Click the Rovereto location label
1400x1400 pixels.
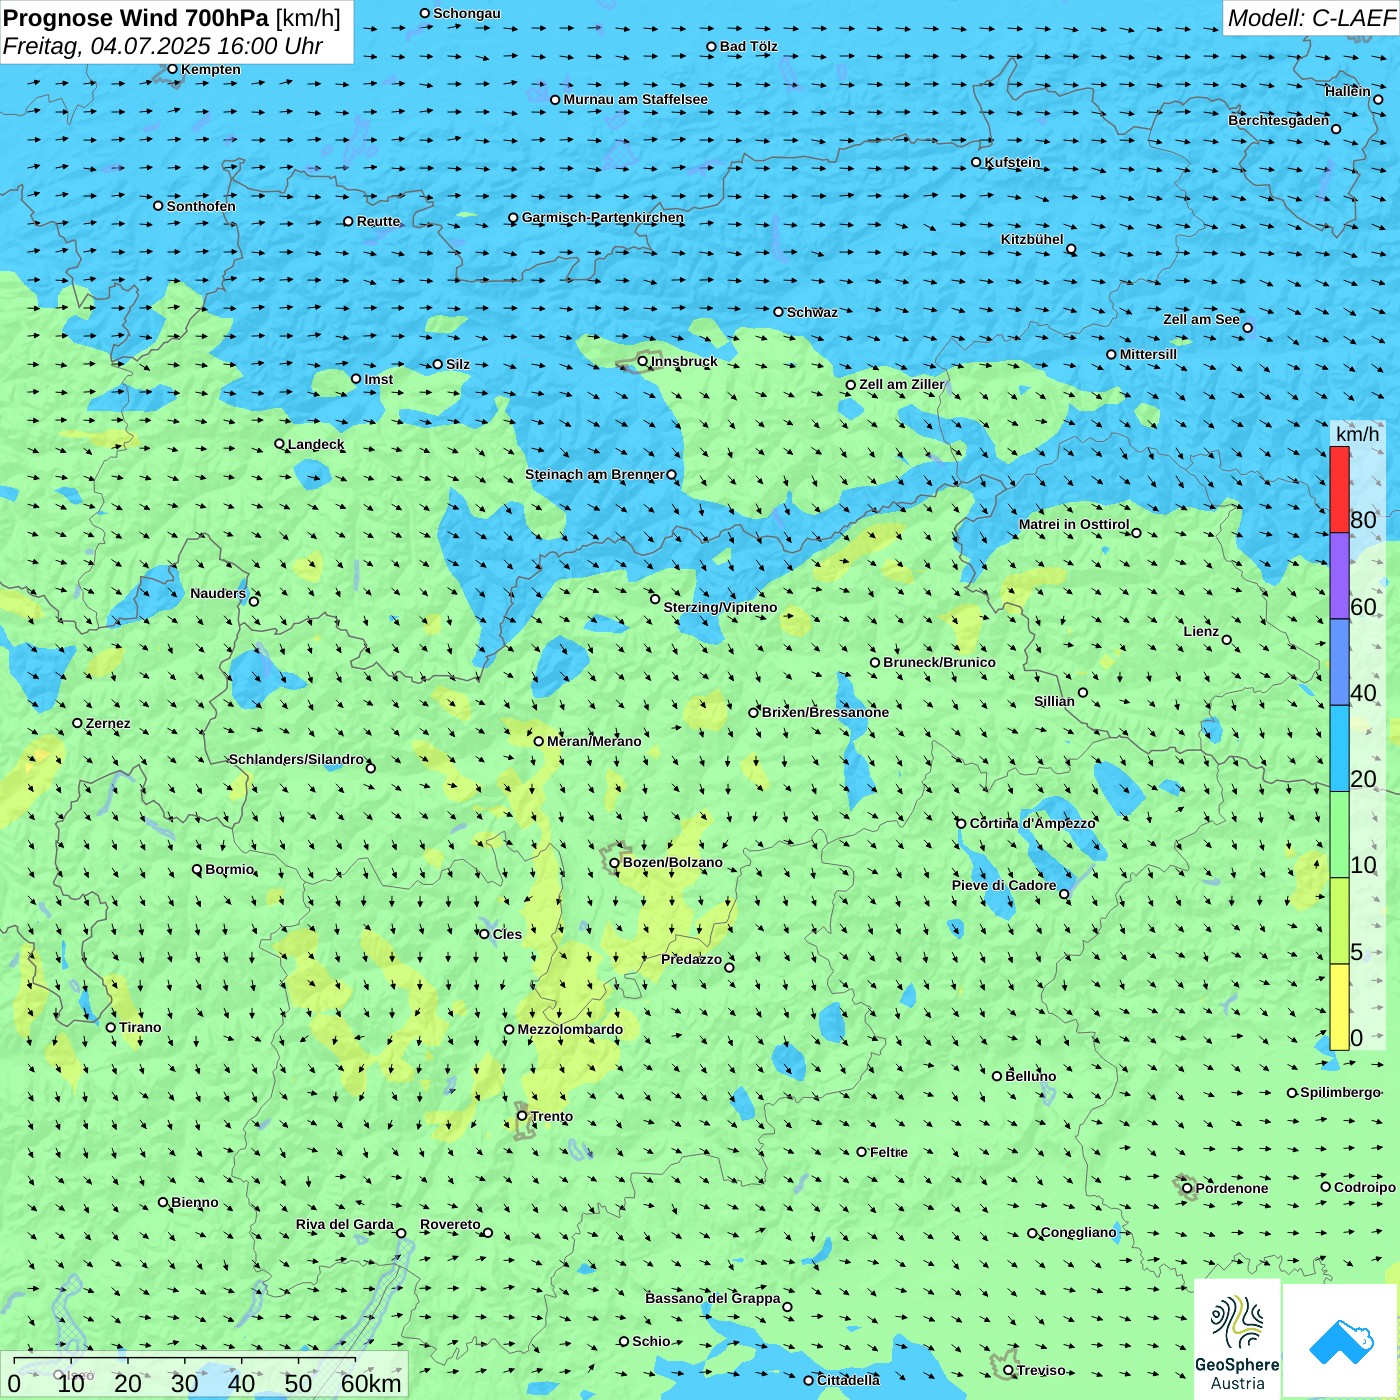[x=450, y=1224]
